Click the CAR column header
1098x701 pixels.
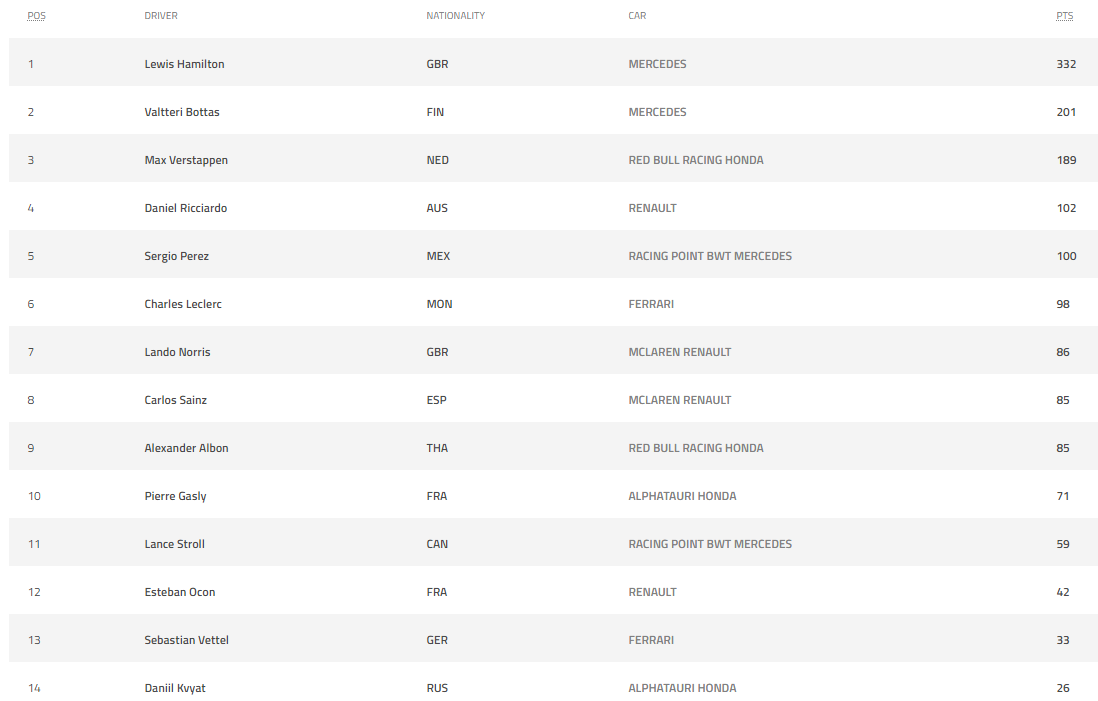pyautogui.click(x=637, y=15)
